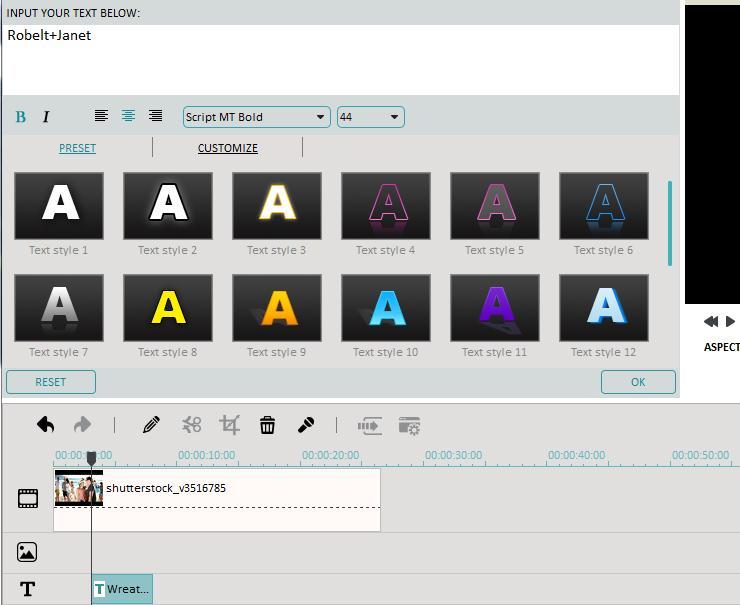
Task: Jump to 00:00:10:00 on the timeline ruler
Action: [207, 455]
